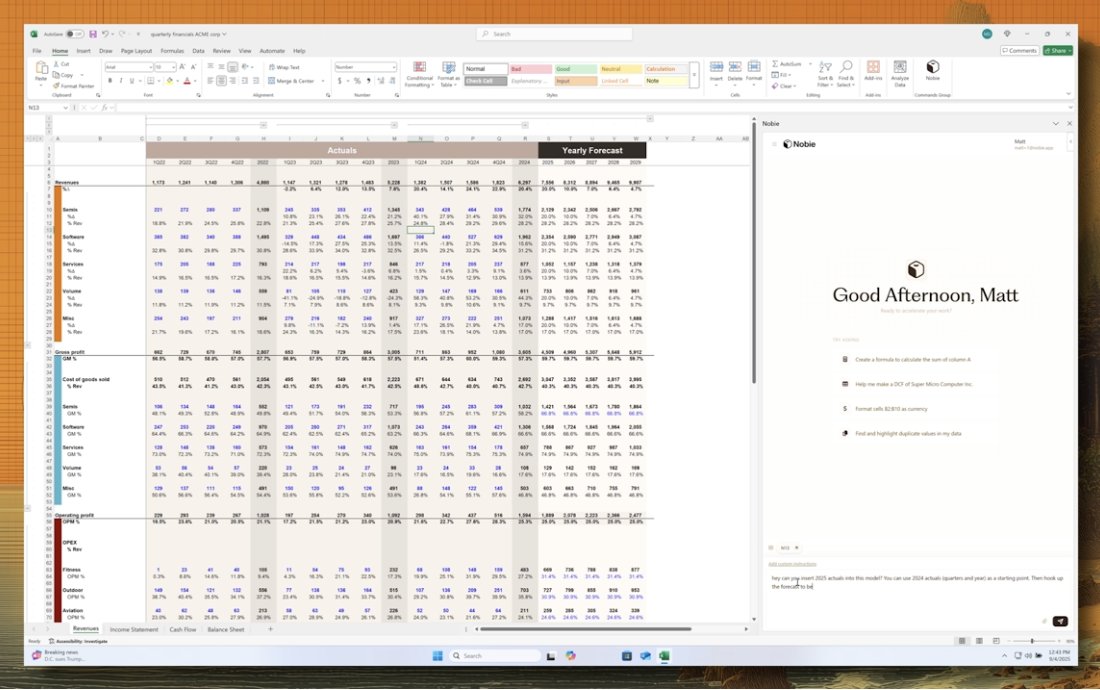Open the Number format dropdown
The image size is (1100, 690).
[365, 67]
